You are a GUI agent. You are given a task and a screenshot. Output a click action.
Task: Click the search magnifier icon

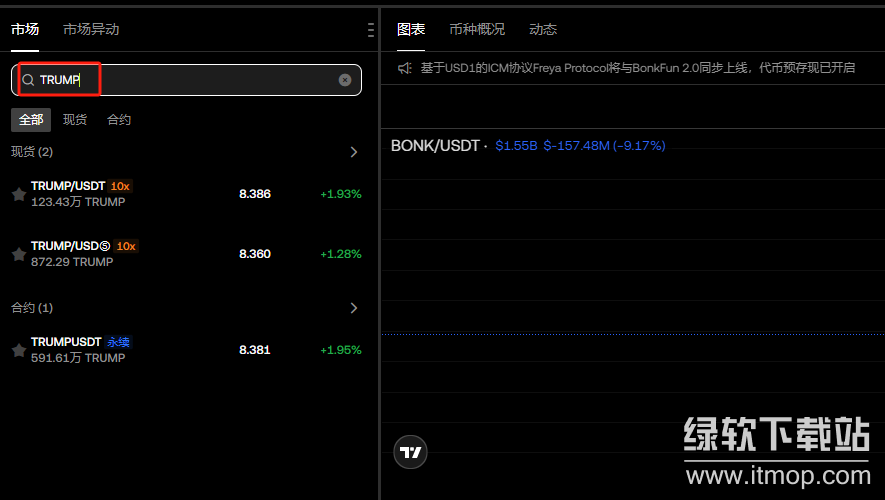point(28,80)
